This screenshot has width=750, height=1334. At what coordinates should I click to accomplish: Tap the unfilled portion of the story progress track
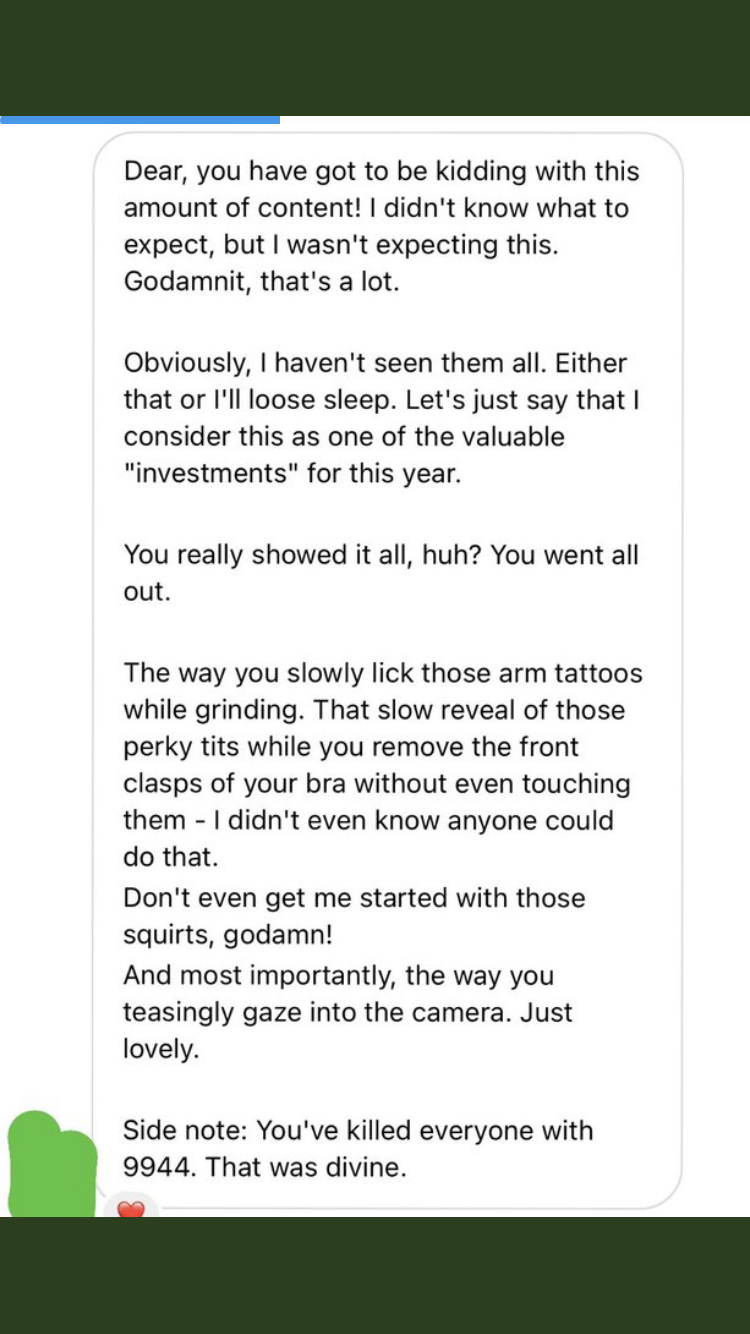click(515, 120)
